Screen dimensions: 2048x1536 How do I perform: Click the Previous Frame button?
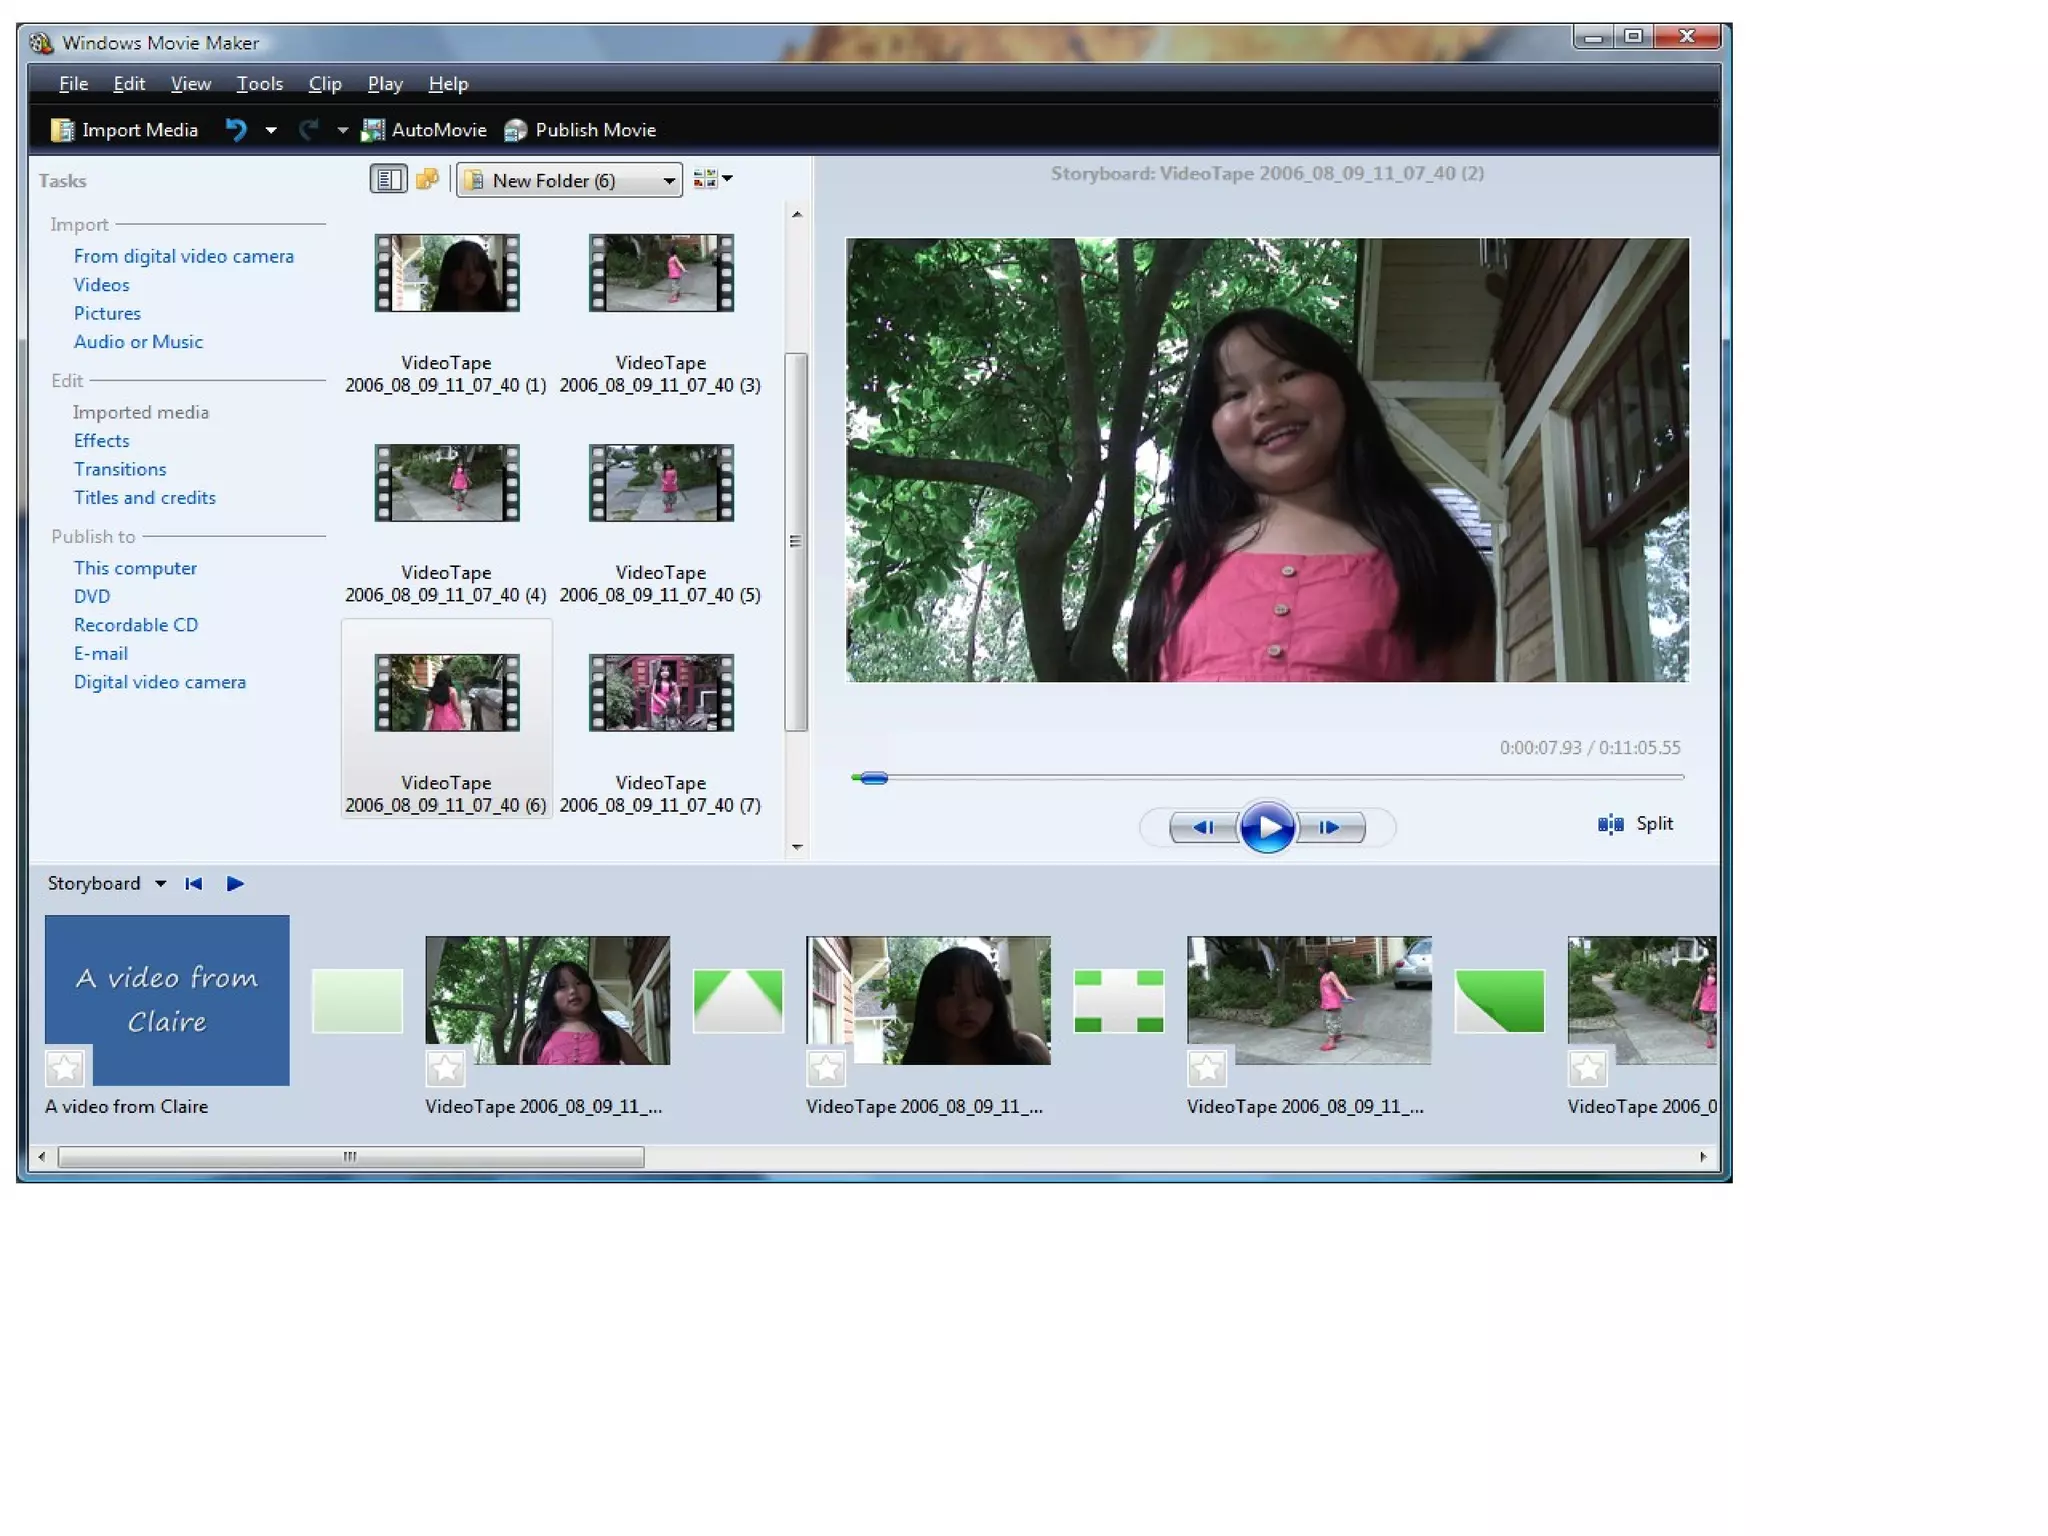pyautogui.click(x=1203, y=827)
